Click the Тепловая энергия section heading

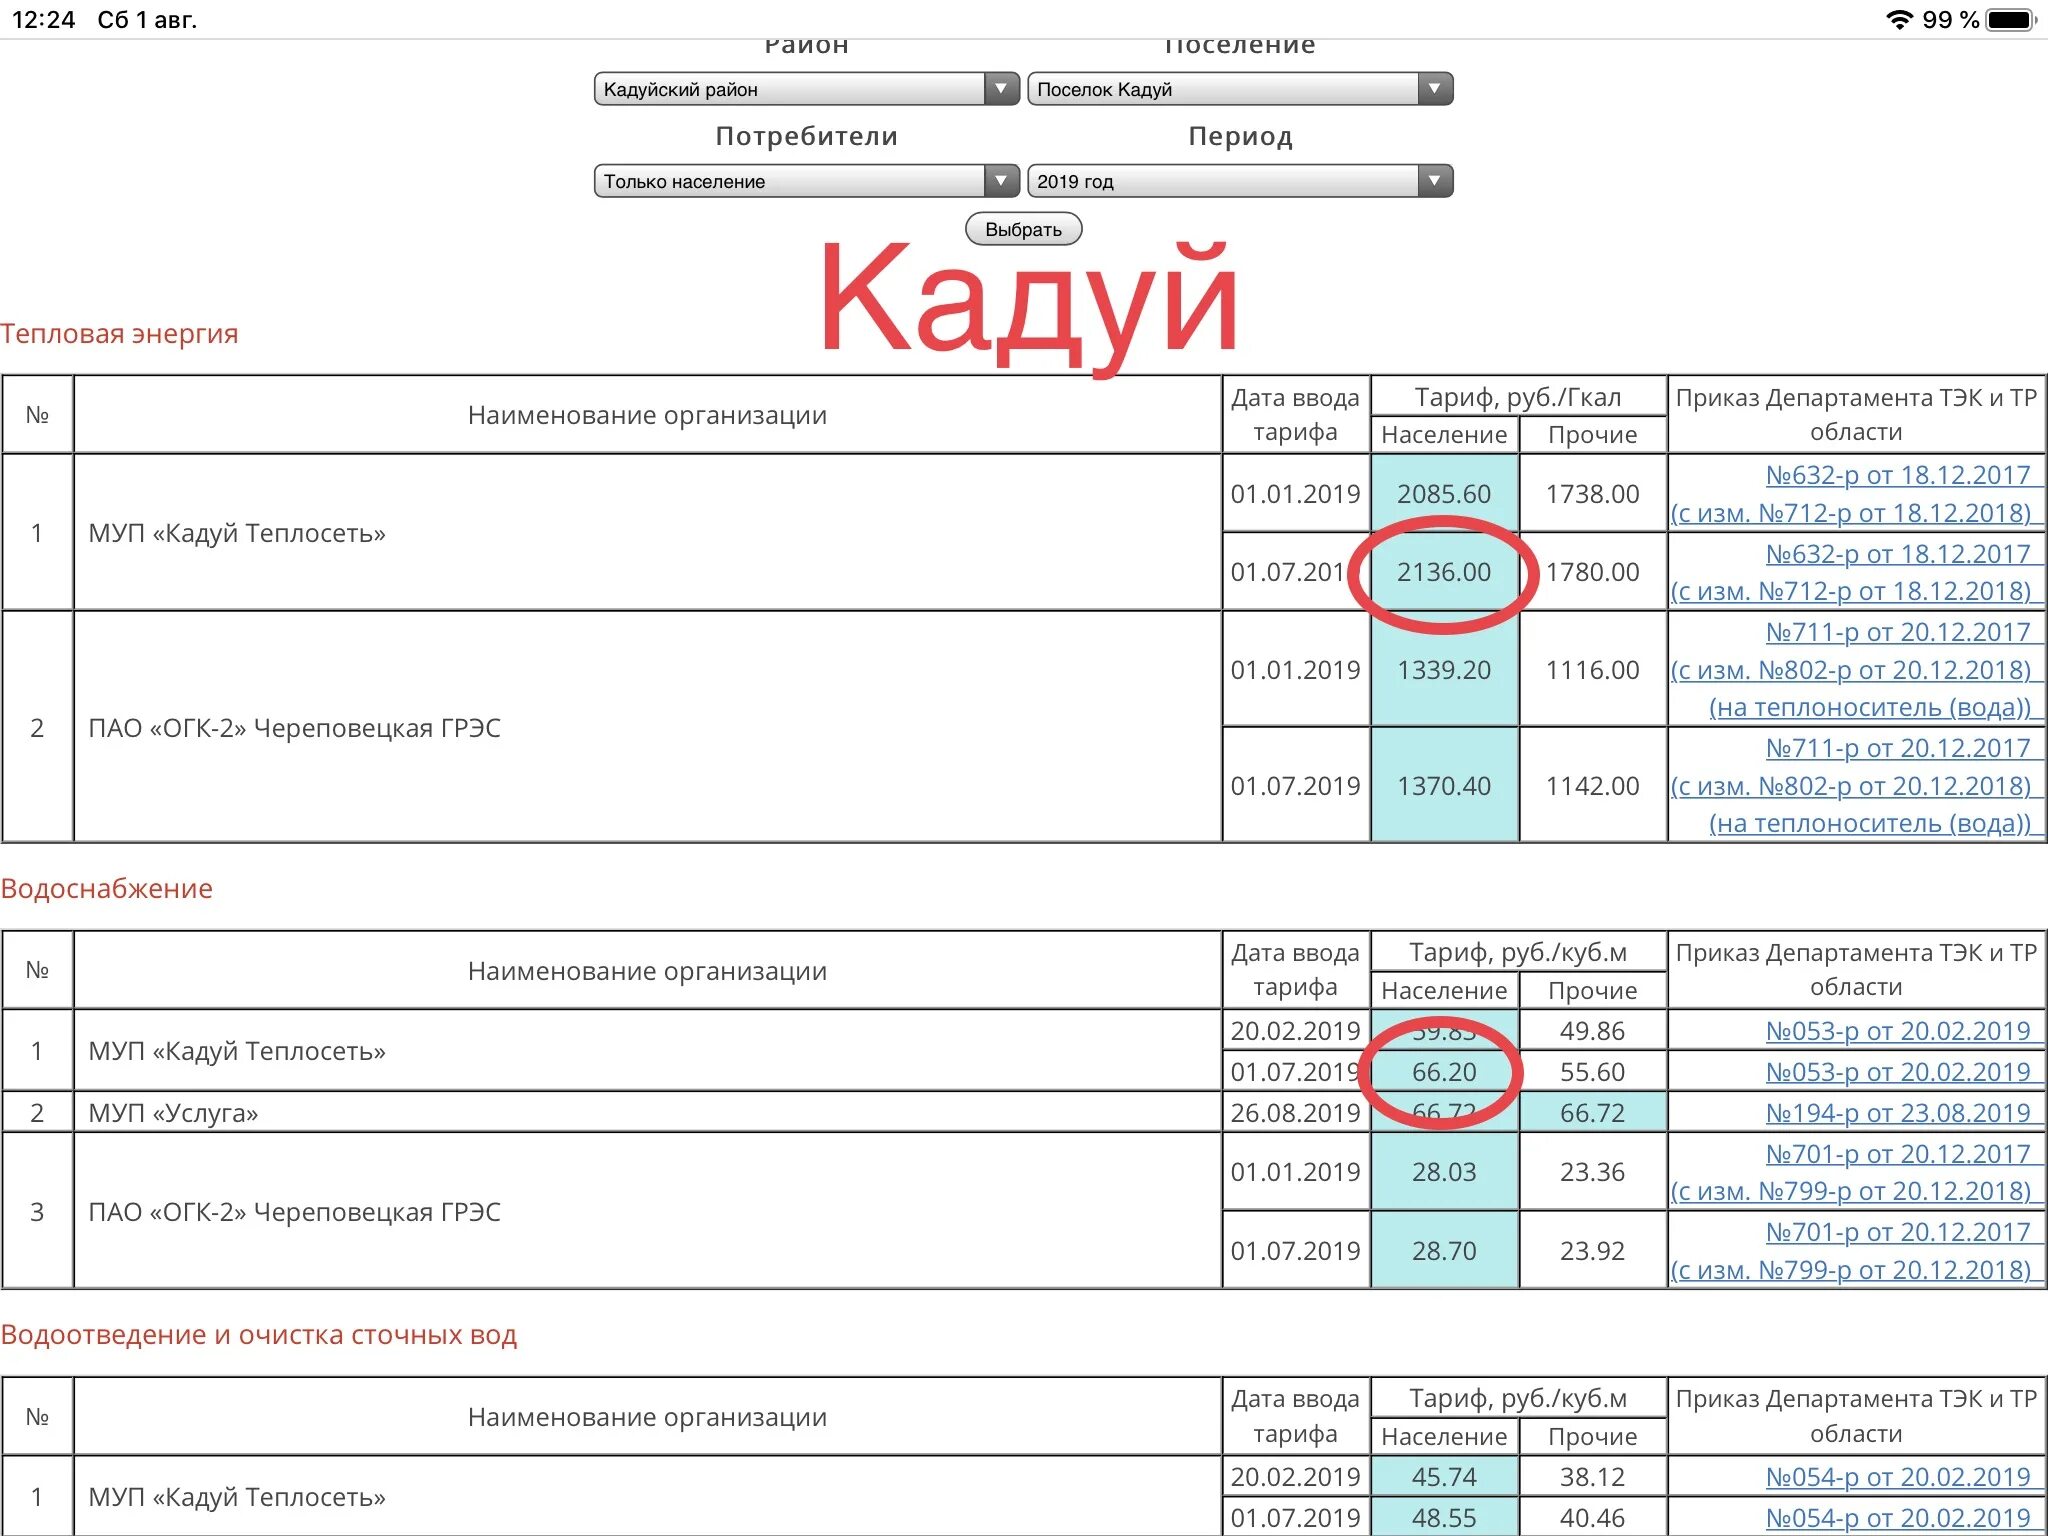click(119, 334)
